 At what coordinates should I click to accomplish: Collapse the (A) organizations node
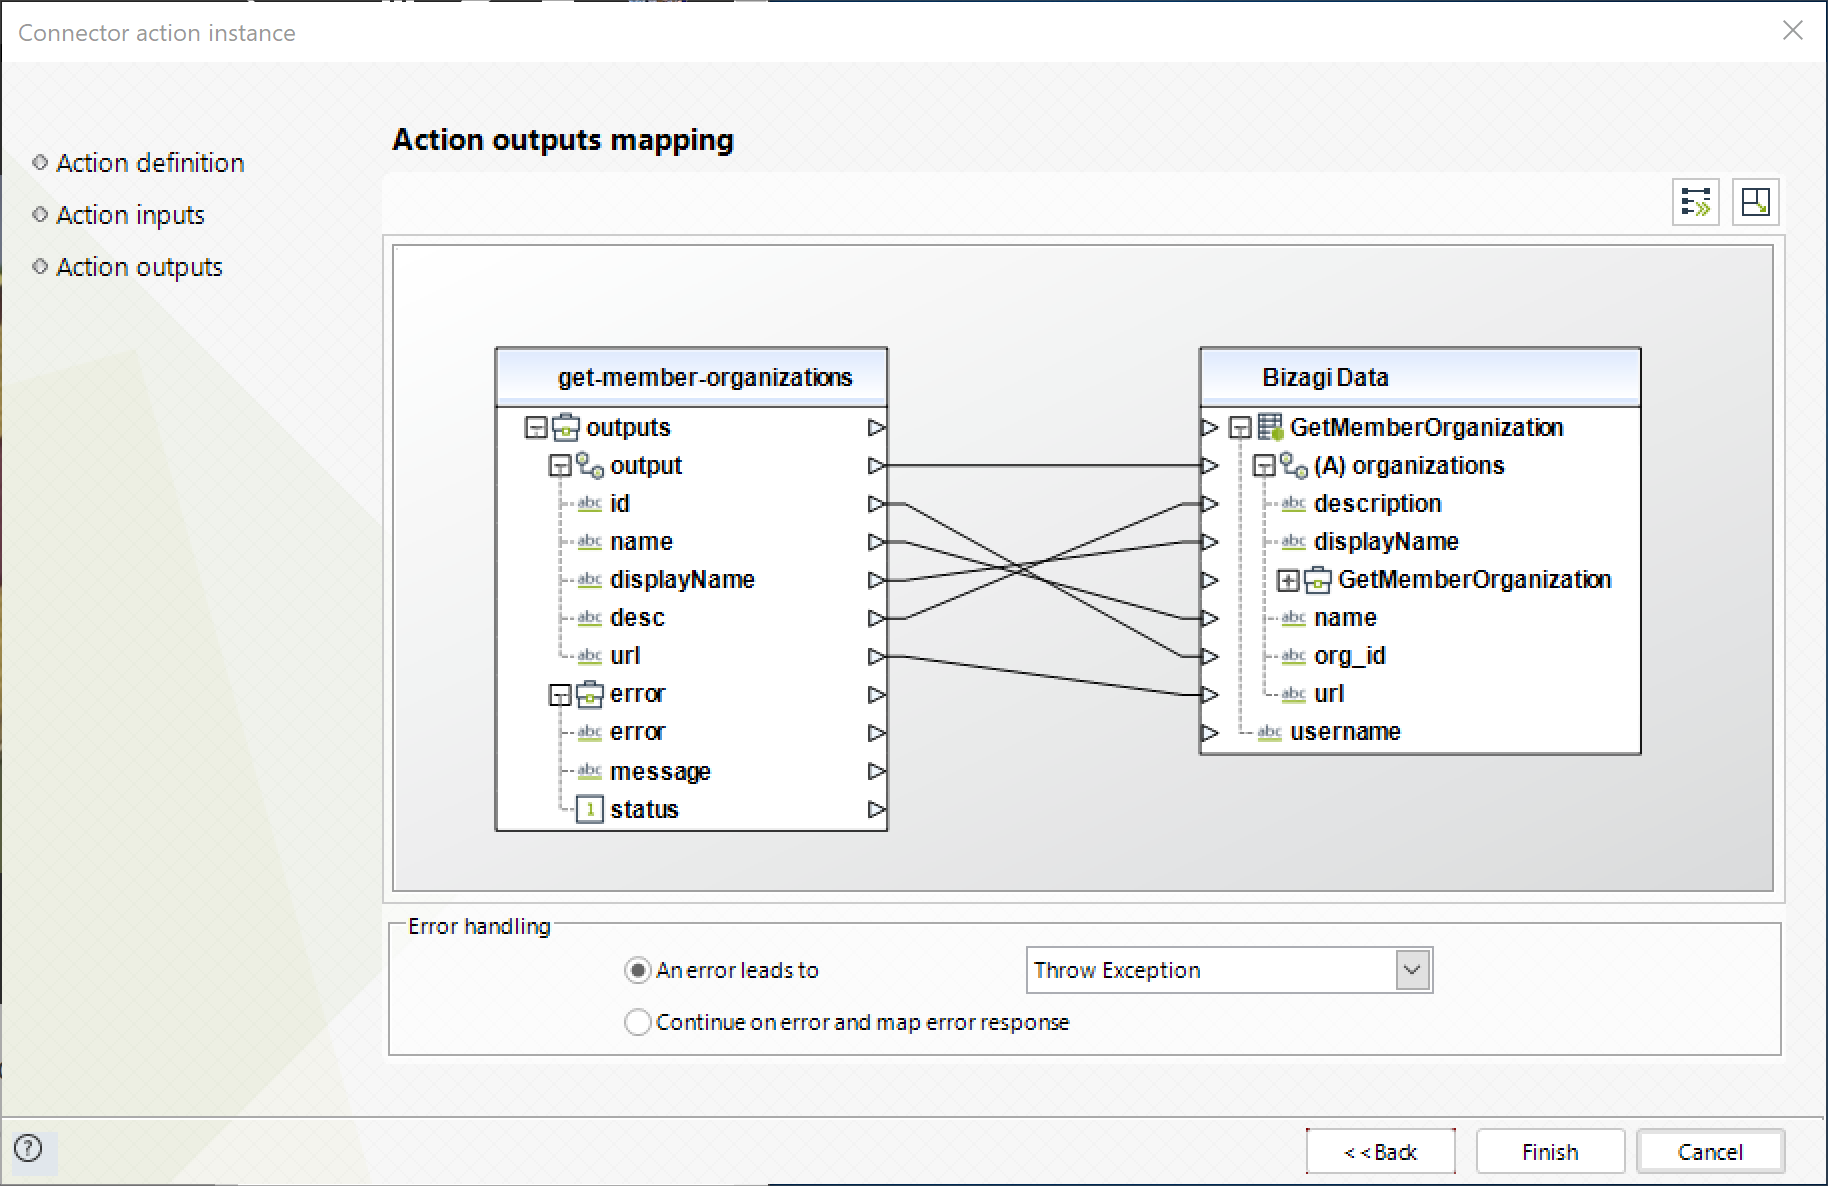point(1264,466)
